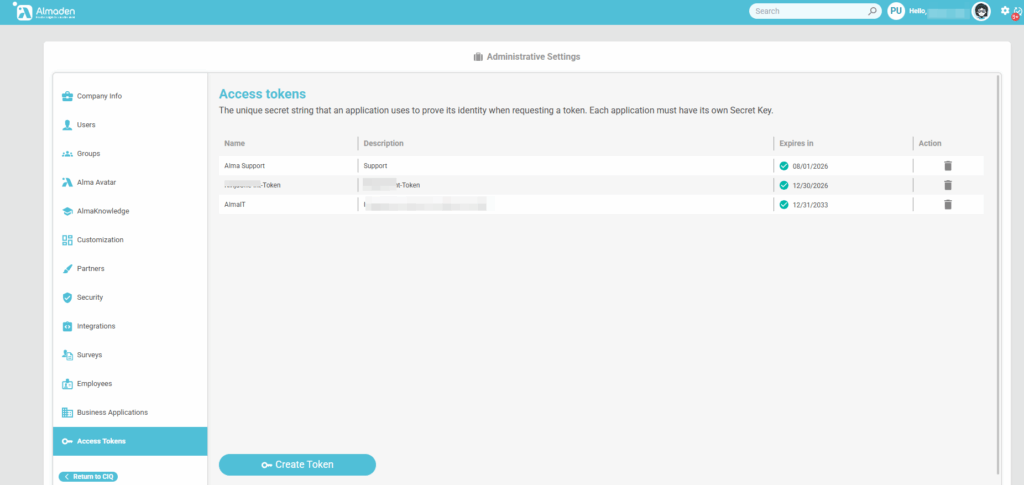Go to the Users section

(86, 125)
